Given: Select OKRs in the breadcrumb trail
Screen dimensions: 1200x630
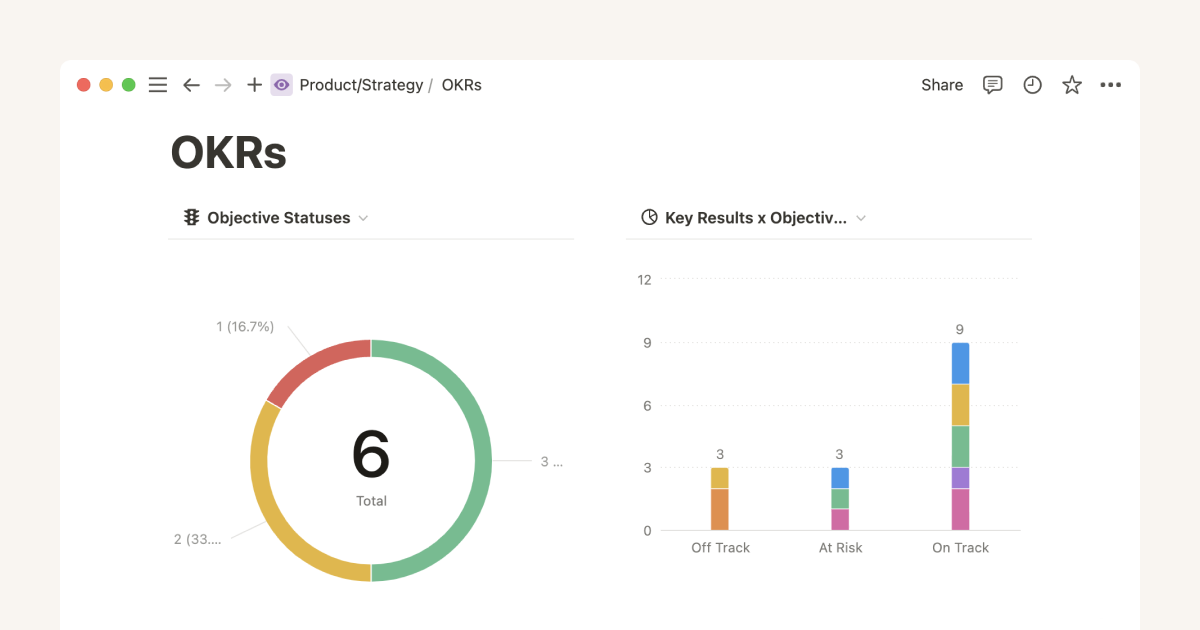Looking at the screenshot, I should pyautogui.click(x=461, y=85).
